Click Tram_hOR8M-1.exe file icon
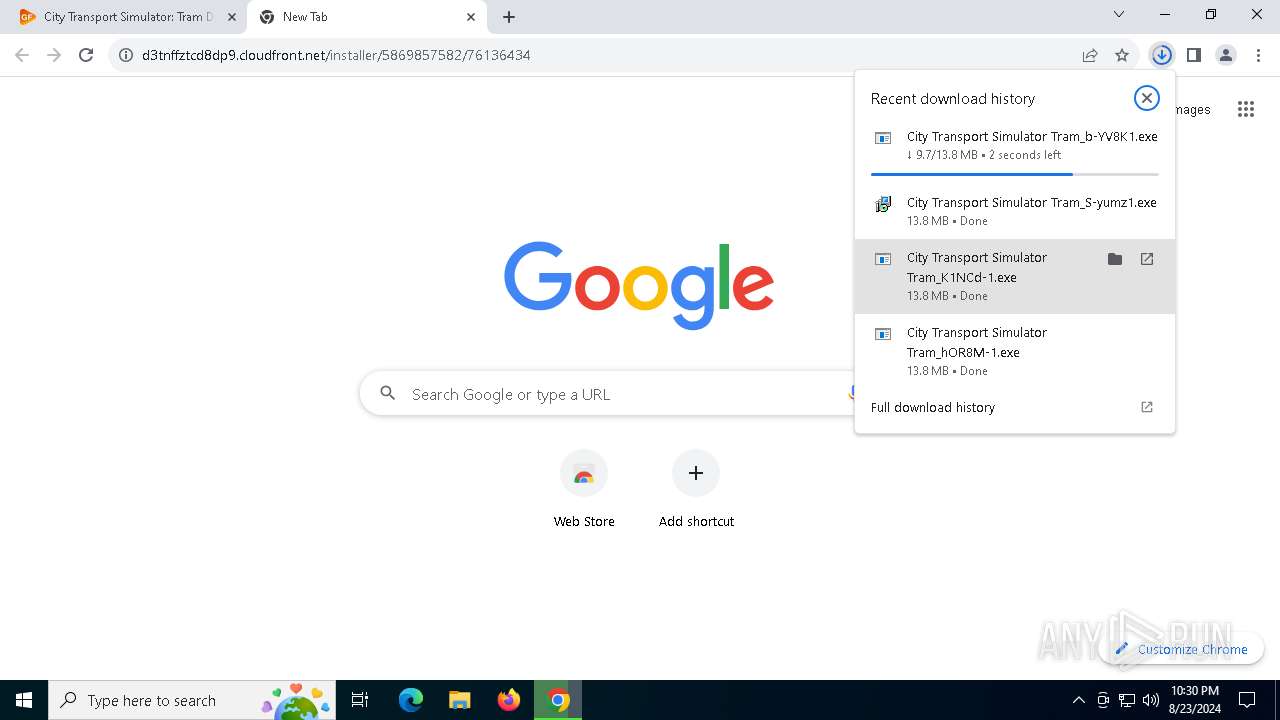This screenshot has width=1280, height=720. 883,334
